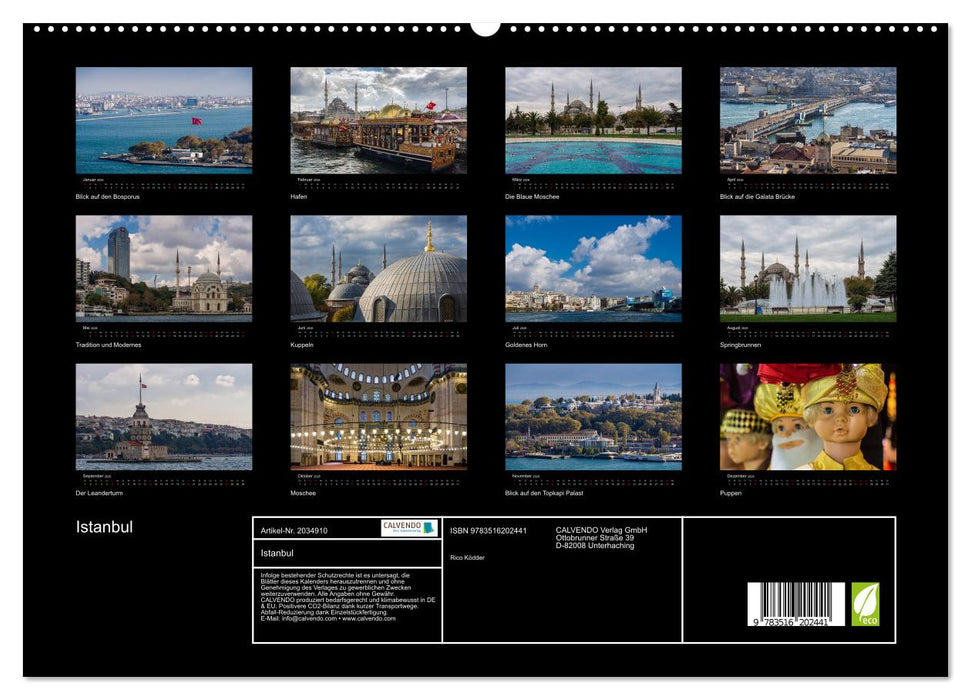Open the Springbrunnen fountain thumbnail

pos(807,268)
